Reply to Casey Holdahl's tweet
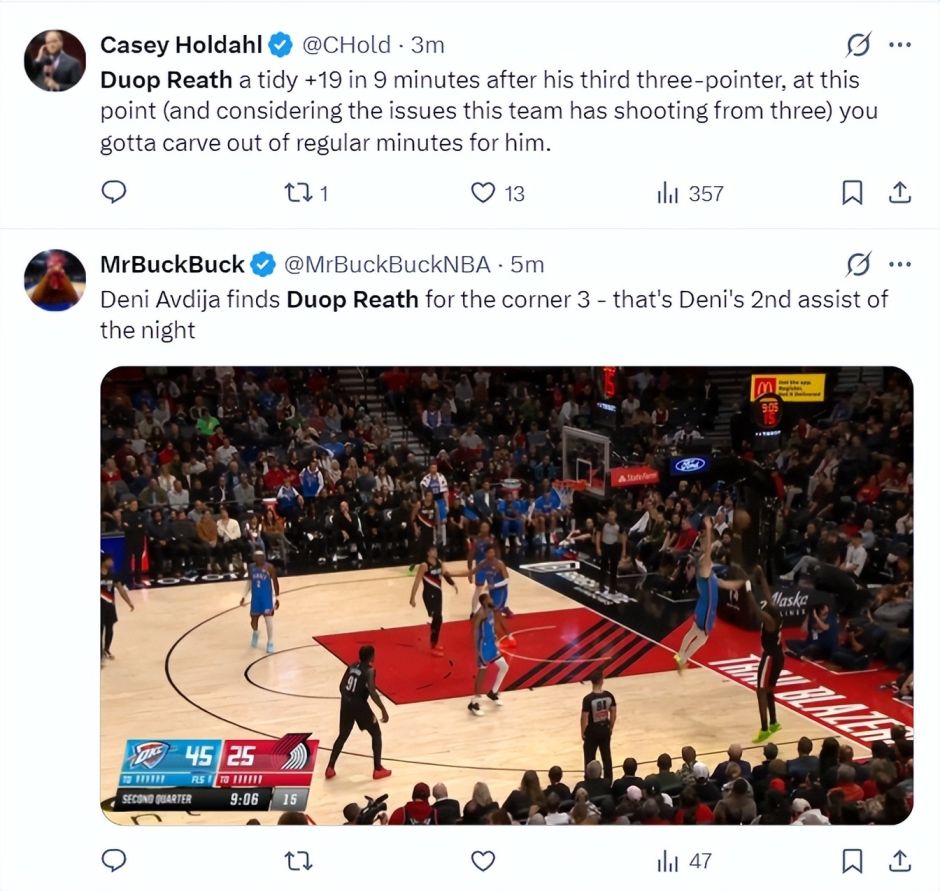Image resolution: width=940 pixels, height=891 pixels. [x=114, y=192]
